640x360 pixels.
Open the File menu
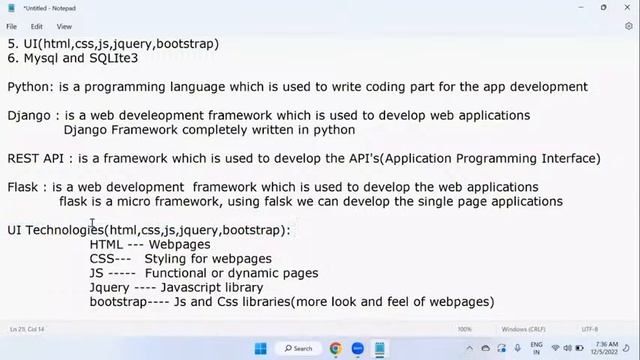point(11,27)
